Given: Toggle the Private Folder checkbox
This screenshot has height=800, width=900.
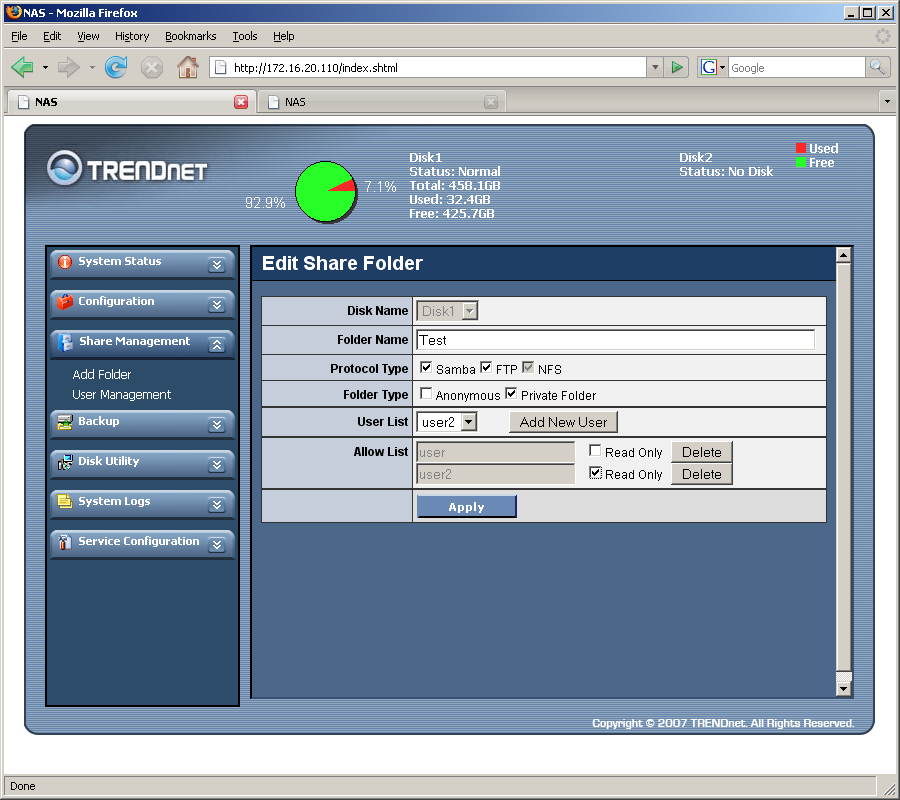Looking at the screenshot, I should tap(511, 394).
